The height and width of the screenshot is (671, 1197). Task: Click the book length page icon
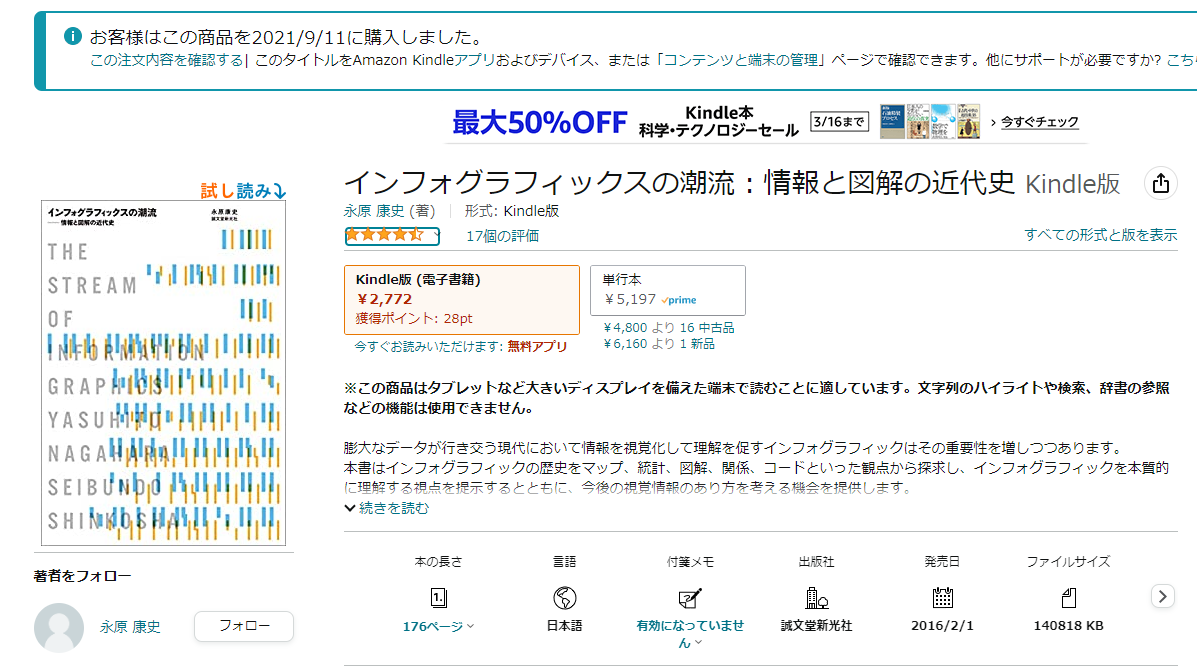click(438, 598)
